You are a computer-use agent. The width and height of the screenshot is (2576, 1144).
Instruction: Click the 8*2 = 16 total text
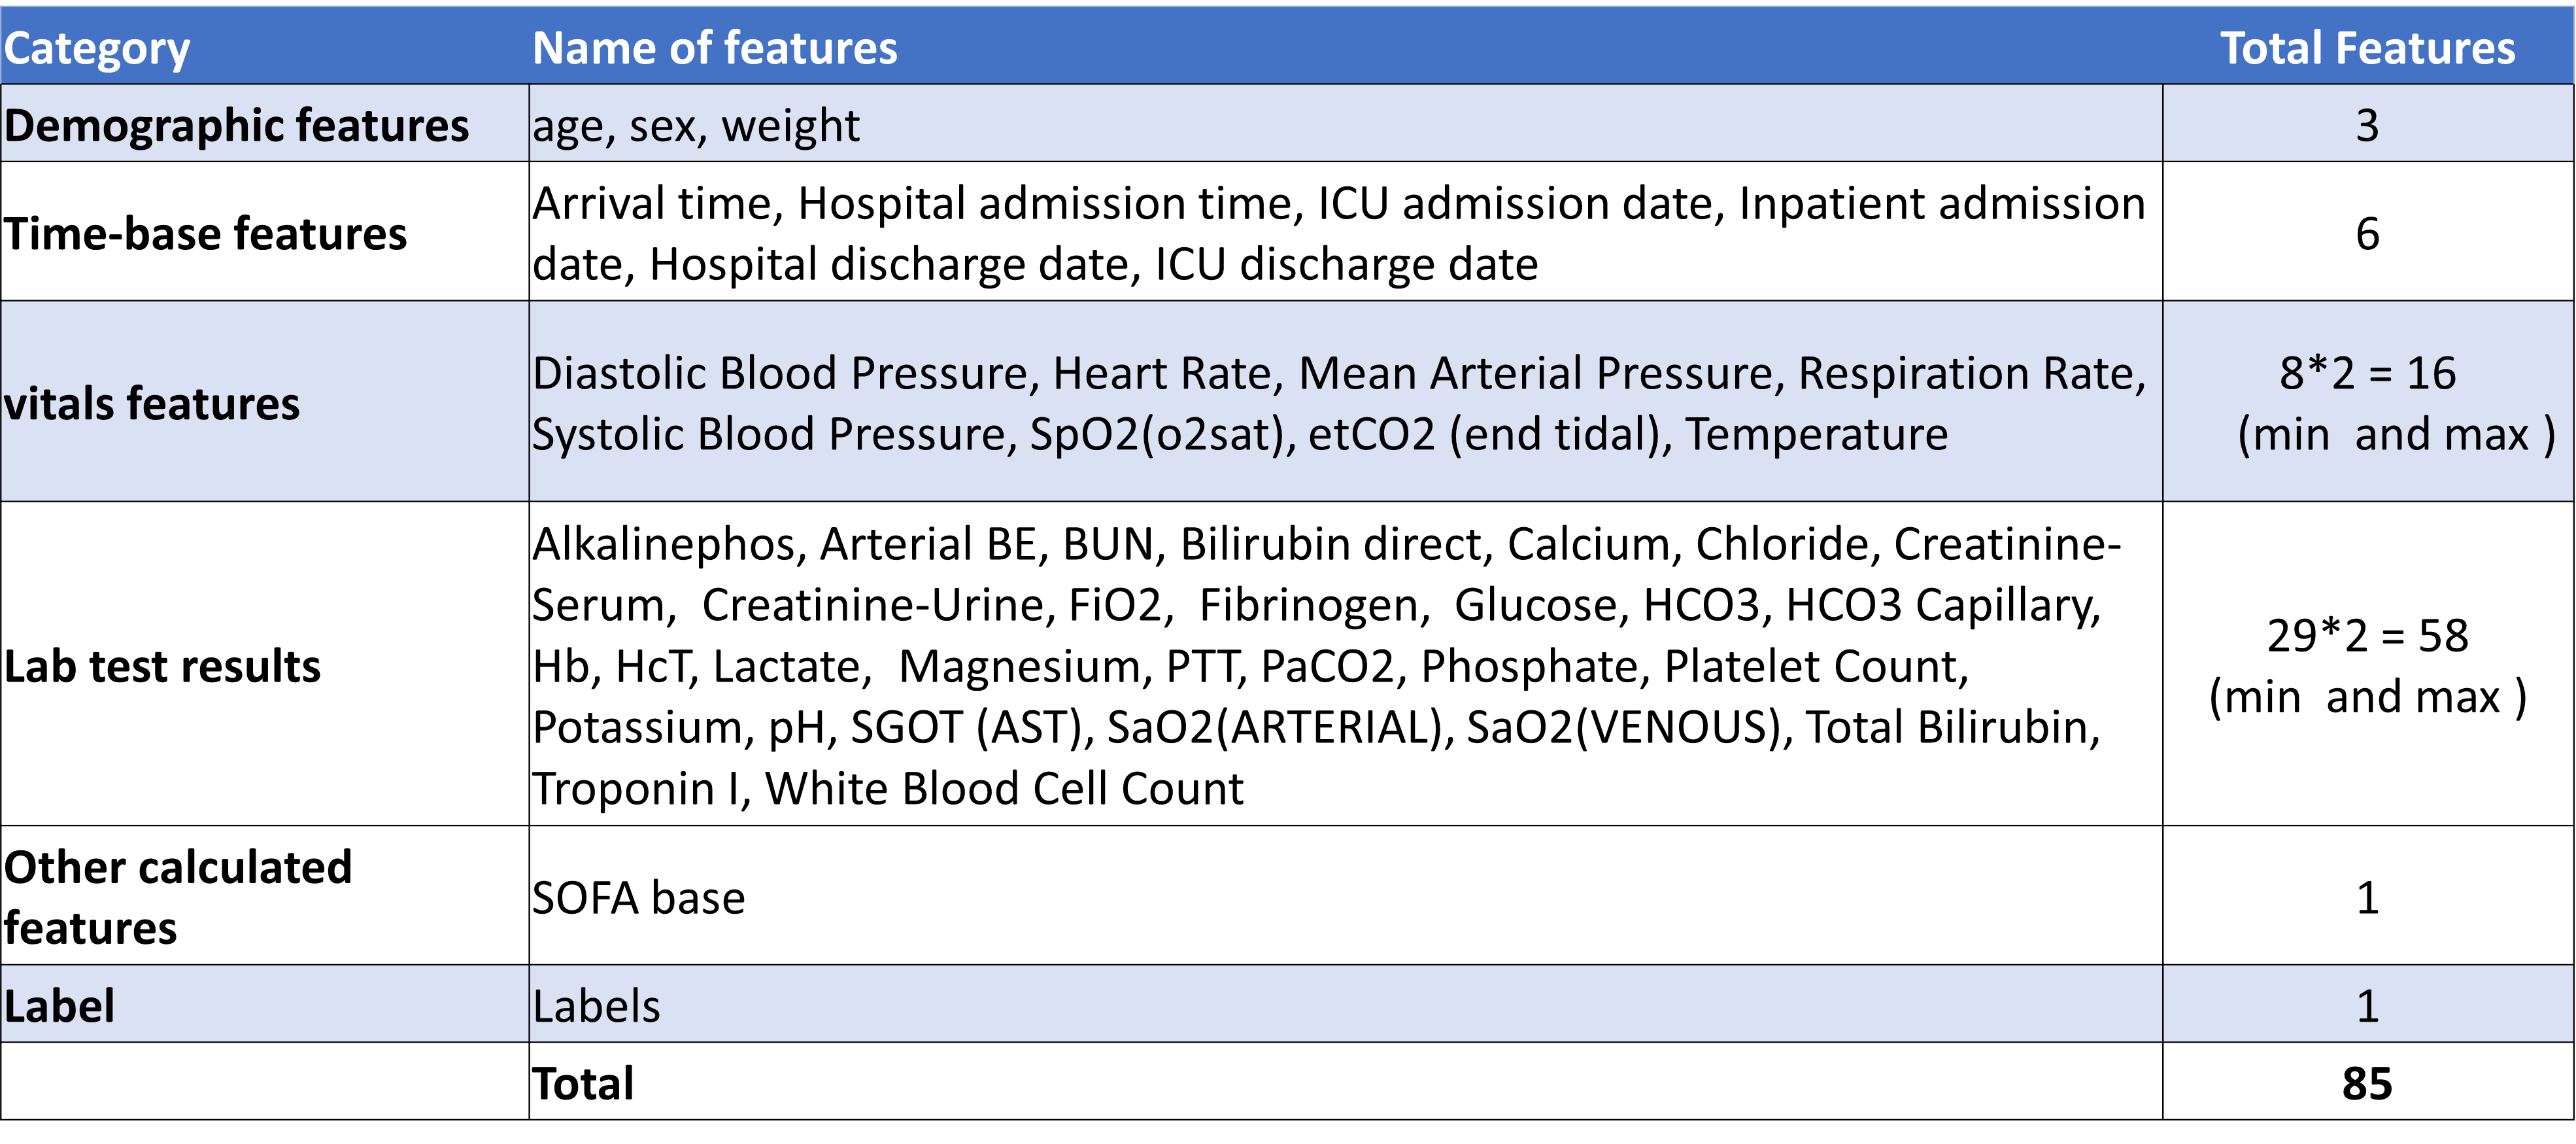click(x=2367, y=373)
